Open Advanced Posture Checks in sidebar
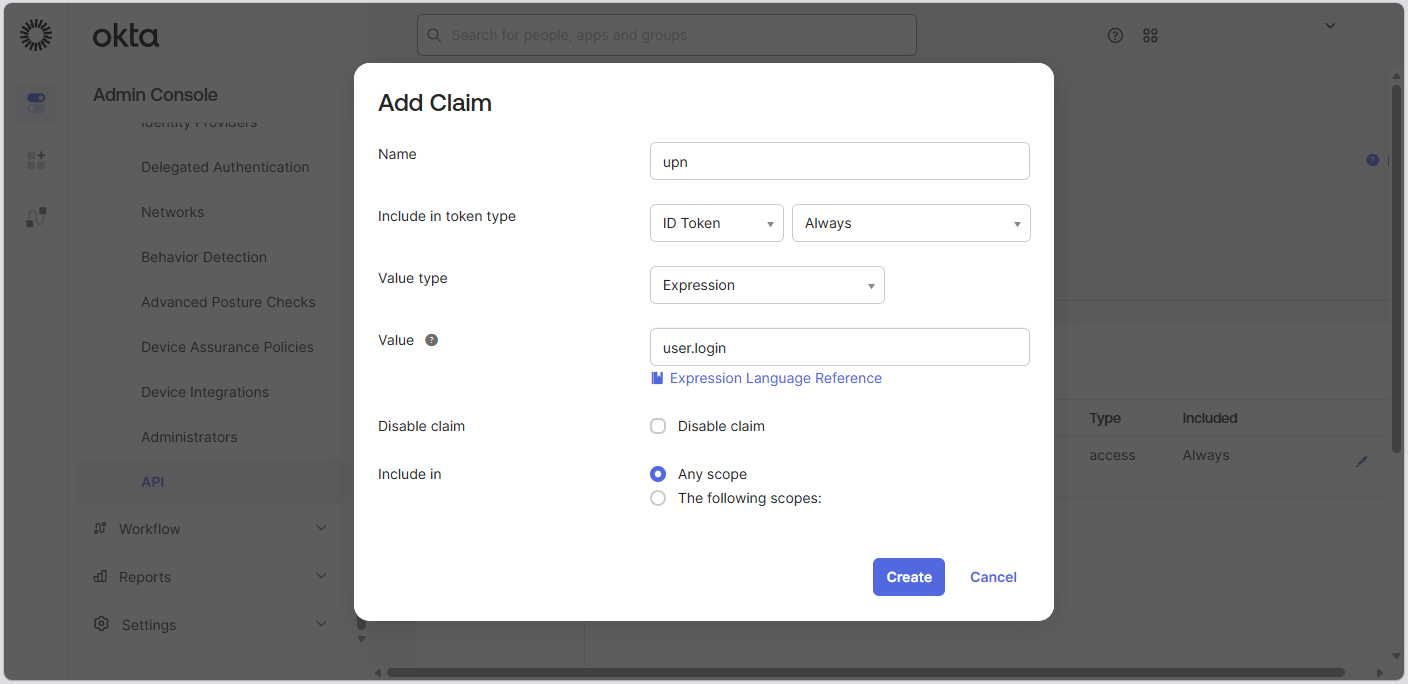The height and width of the screenshot is (684, 1408). pos(228,302)
